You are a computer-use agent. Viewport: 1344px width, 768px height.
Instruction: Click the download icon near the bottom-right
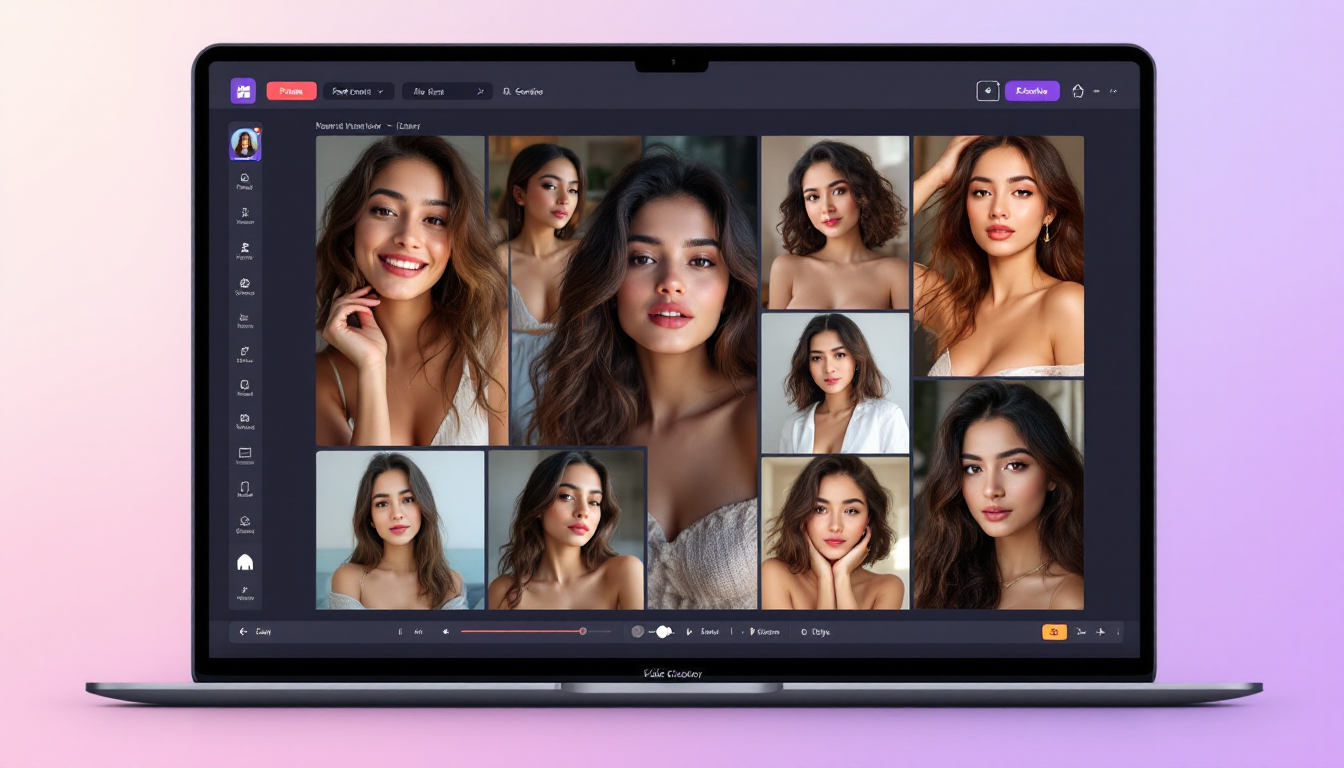point(1081,631)
